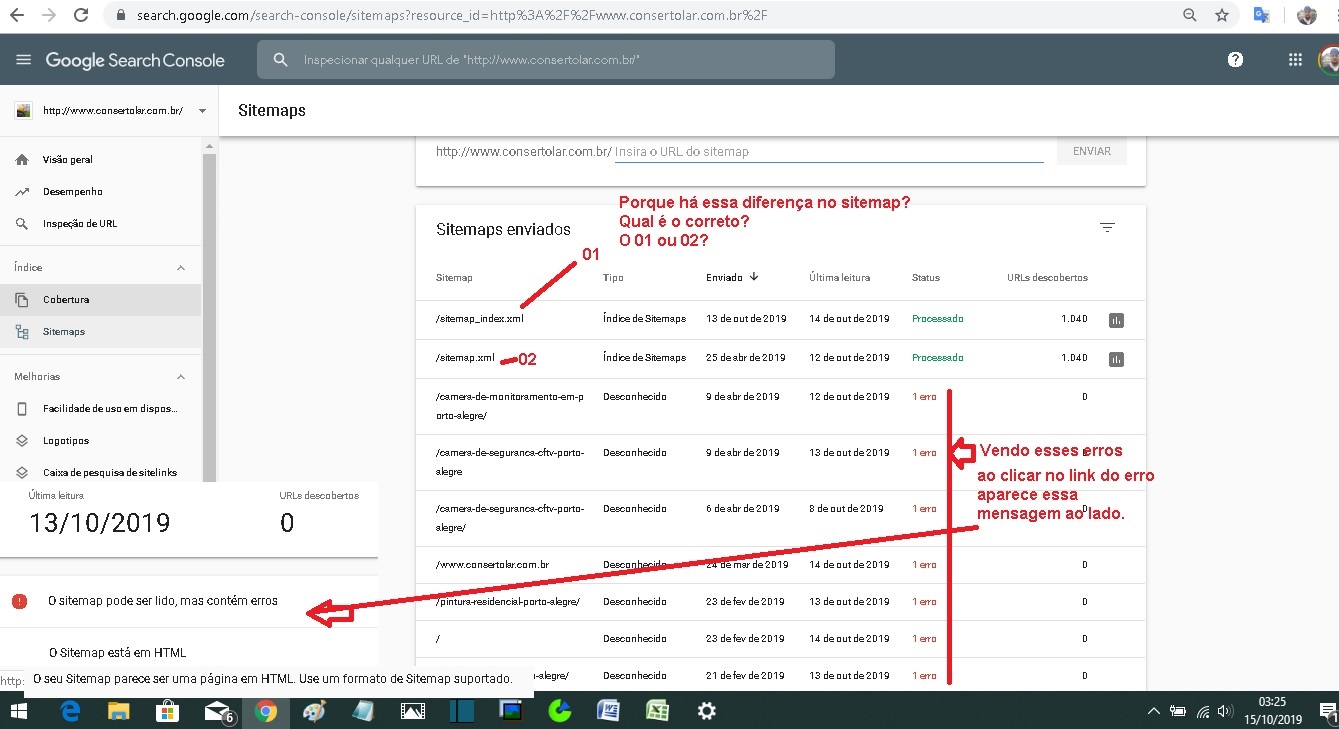Click the ENVIAR button
1339x729 pixels.
(x=1092, y=151)
